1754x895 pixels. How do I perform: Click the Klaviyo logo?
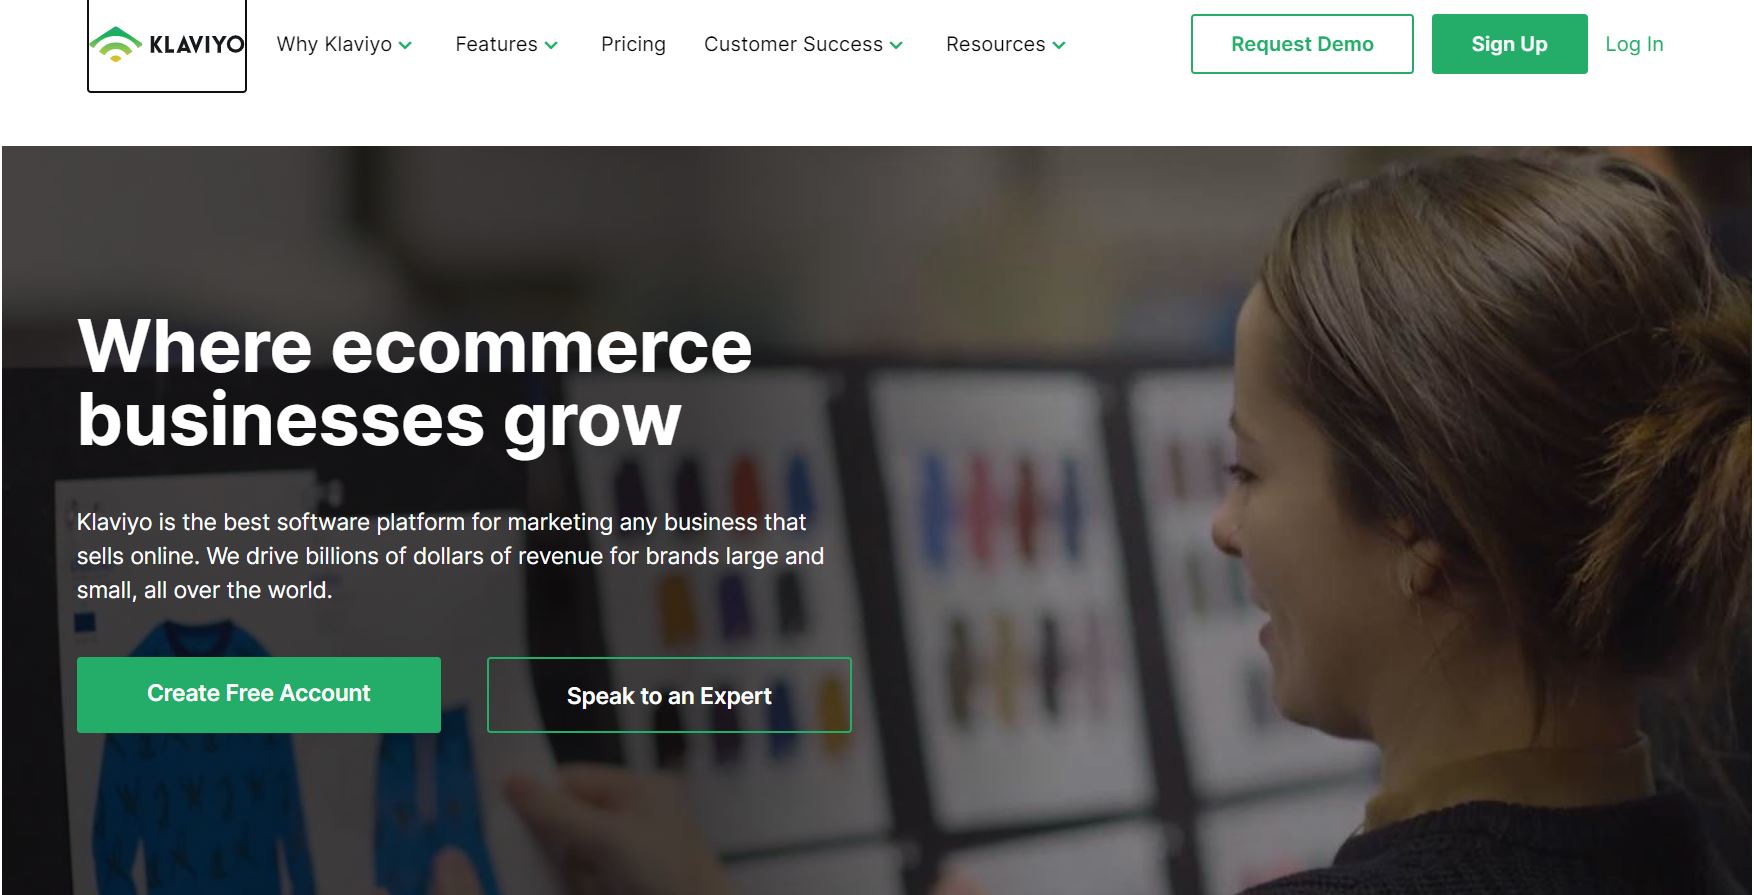tap(167, 45)
